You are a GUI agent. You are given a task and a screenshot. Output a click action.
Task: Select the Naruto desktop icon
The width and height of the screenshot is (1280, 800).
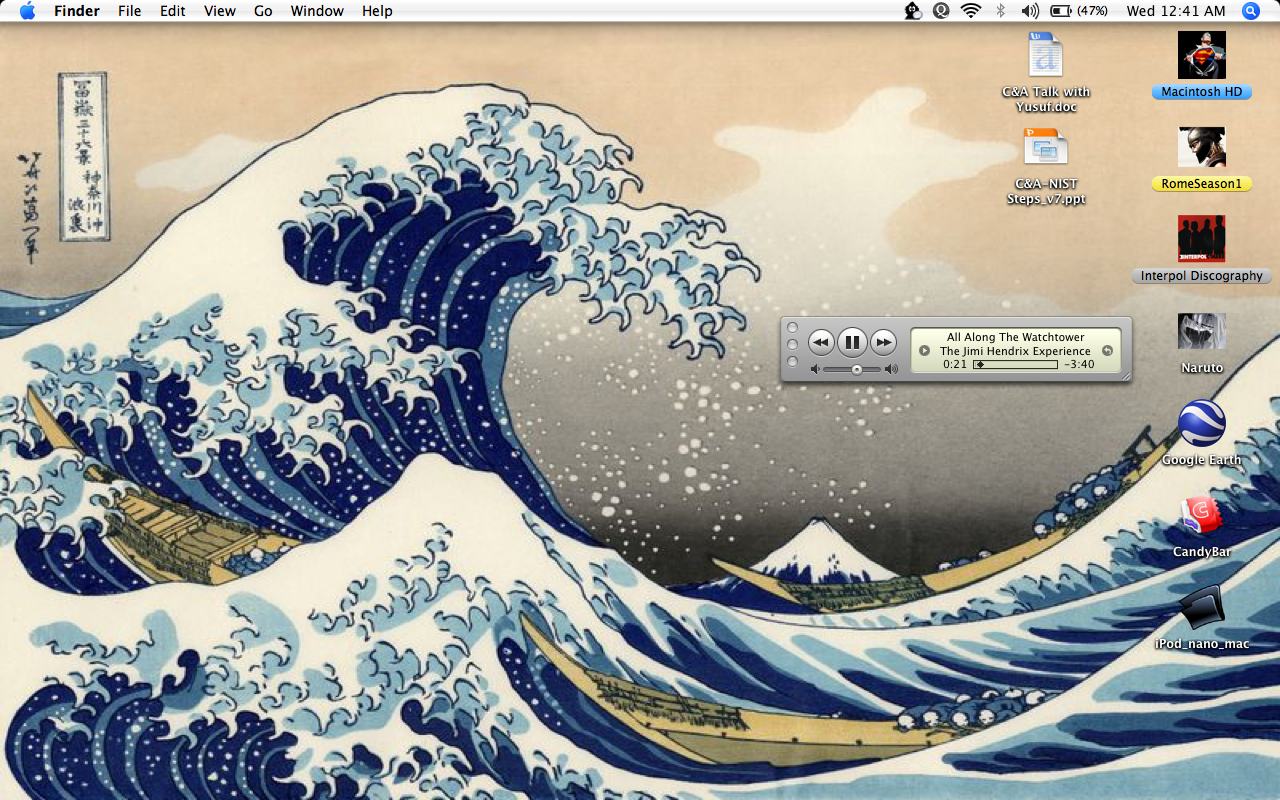click(x=1202, y=331)
